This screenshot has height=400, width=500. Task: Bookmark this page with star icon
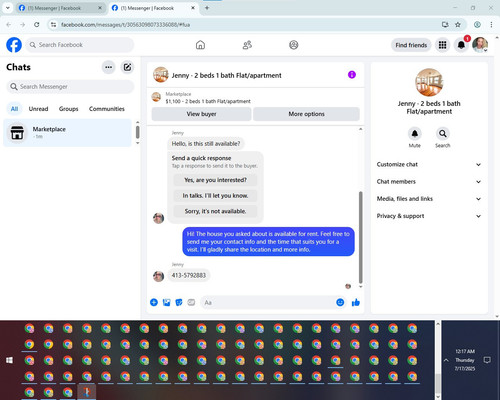pos(458,24)
